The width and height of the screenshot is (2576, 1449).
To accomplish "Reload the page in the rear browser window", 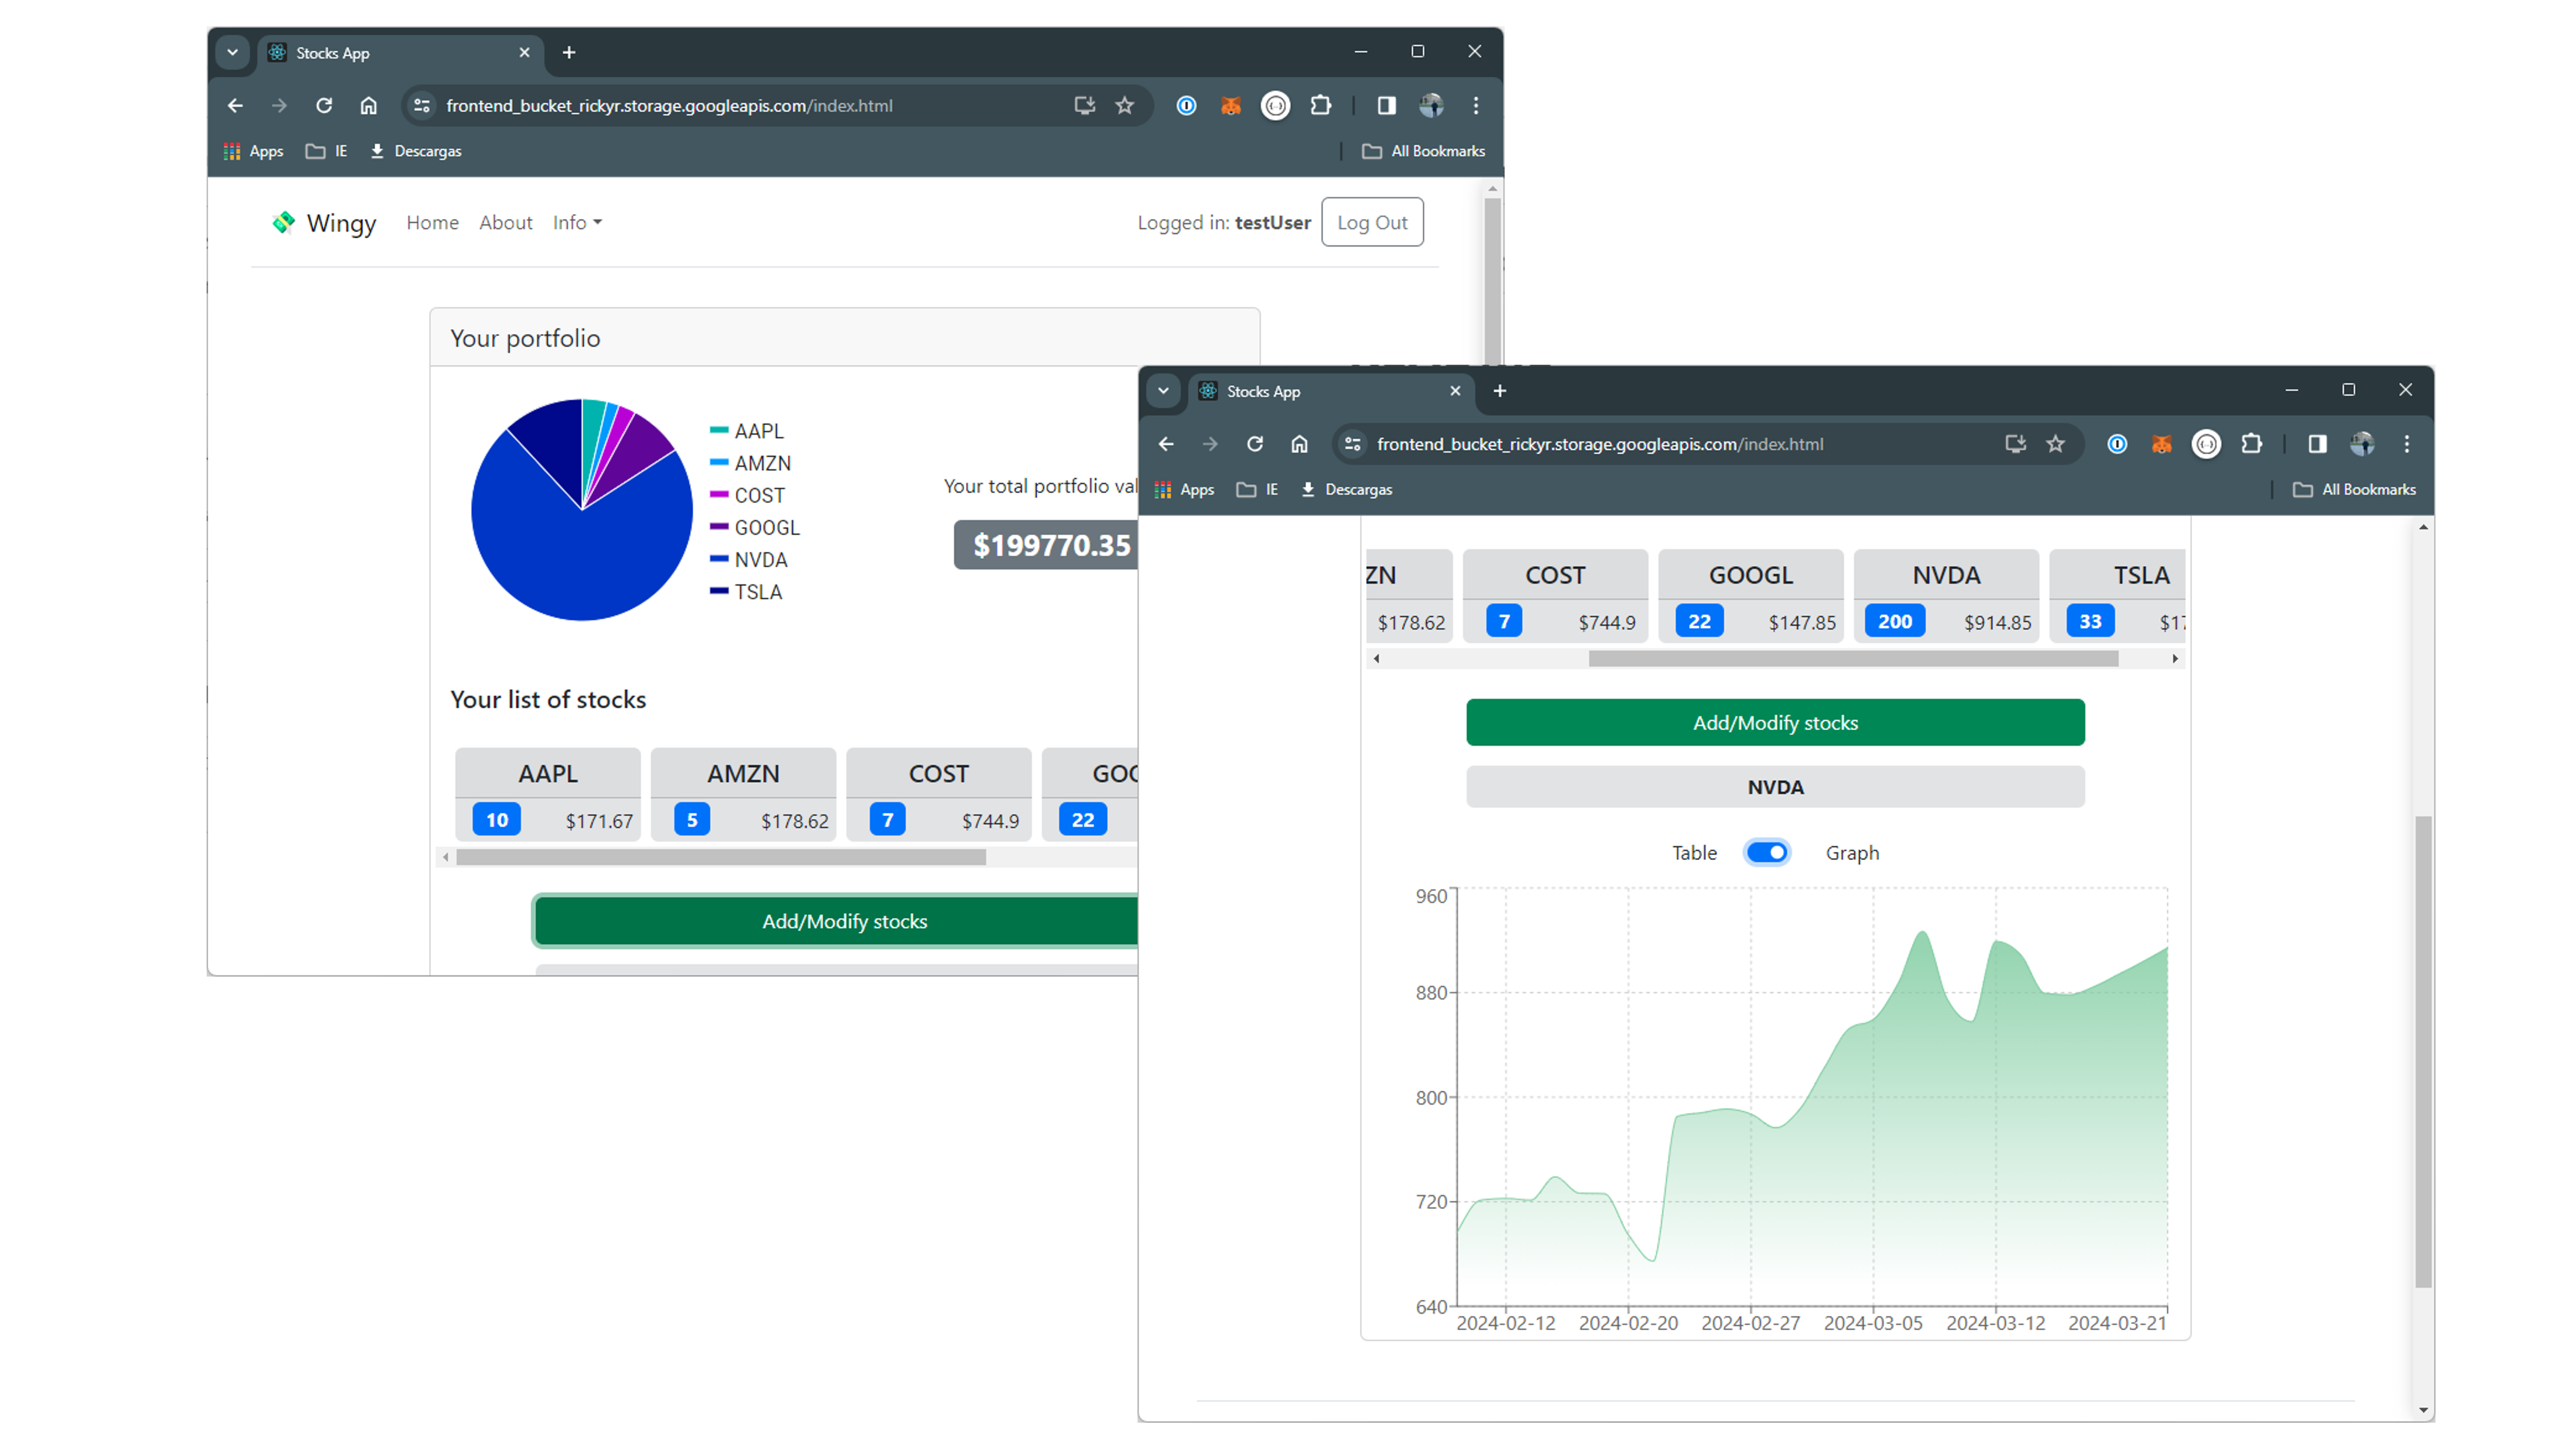I will pyautogui.click(x=324, y=105).
